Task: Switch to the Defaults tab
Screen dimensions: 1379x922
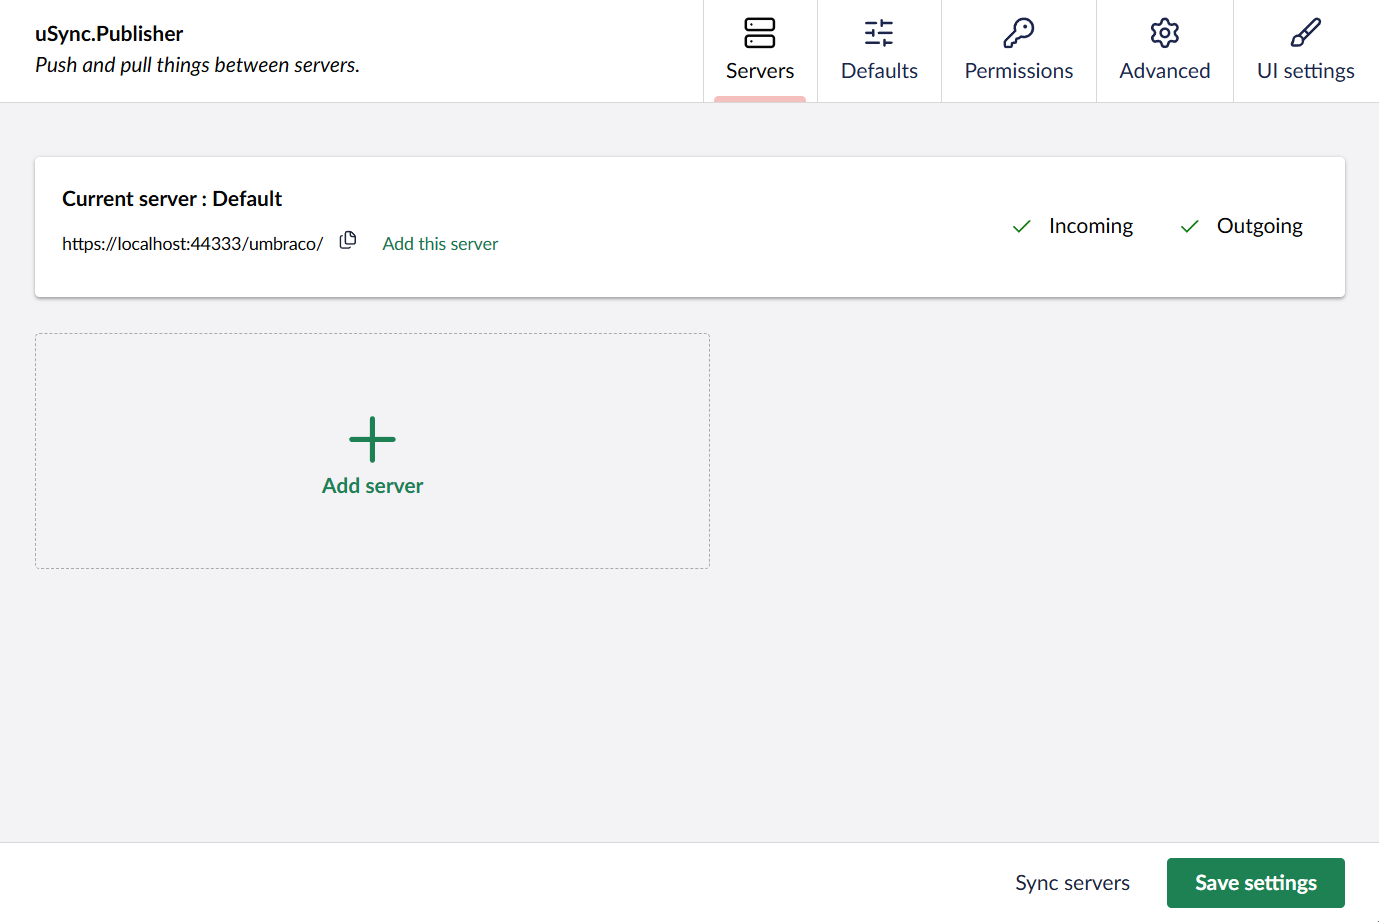Action: tap(879, 70)
